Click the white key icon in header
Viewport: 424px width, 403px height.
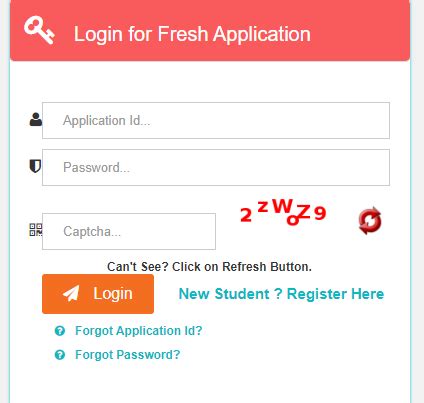(39, 30)
